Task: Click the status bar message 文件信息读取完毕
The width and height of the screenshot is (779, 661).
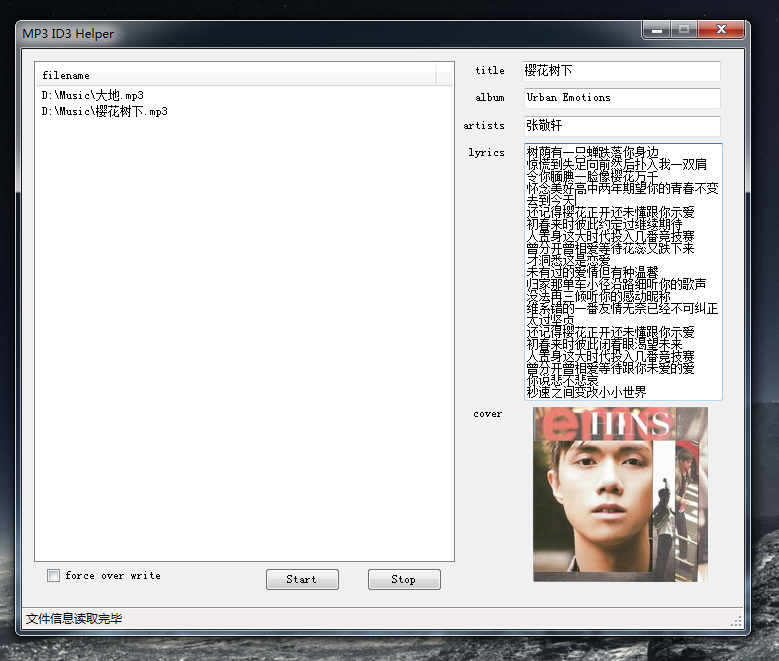Action: click(74, 619)
